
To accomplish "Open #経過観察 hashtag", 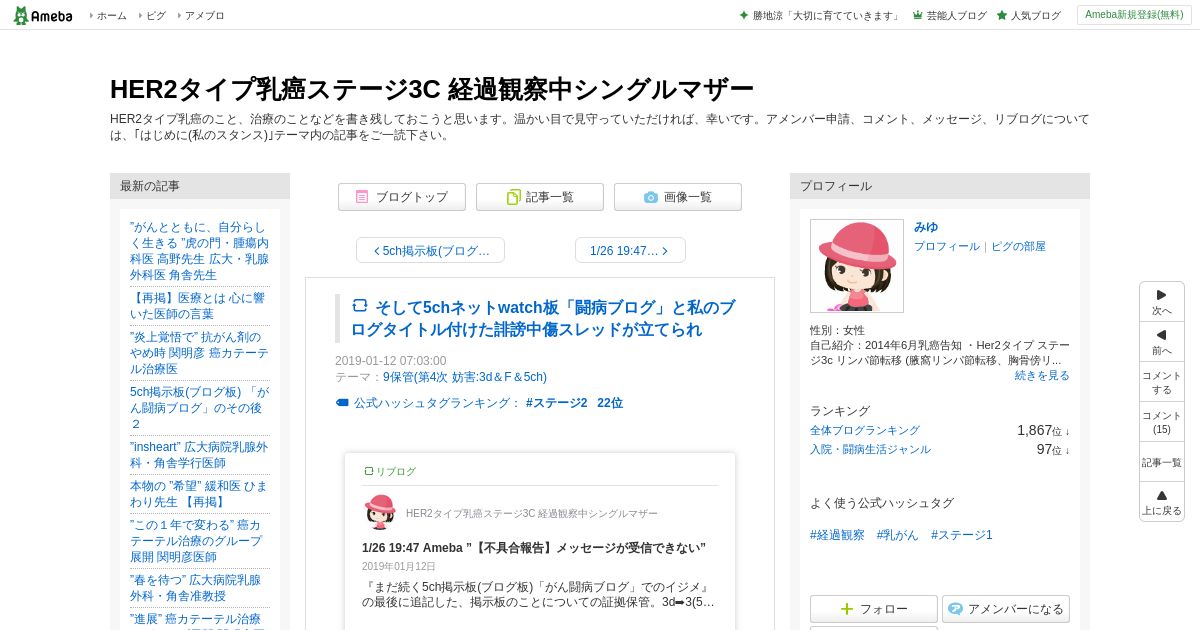I will tap(837, 535).
